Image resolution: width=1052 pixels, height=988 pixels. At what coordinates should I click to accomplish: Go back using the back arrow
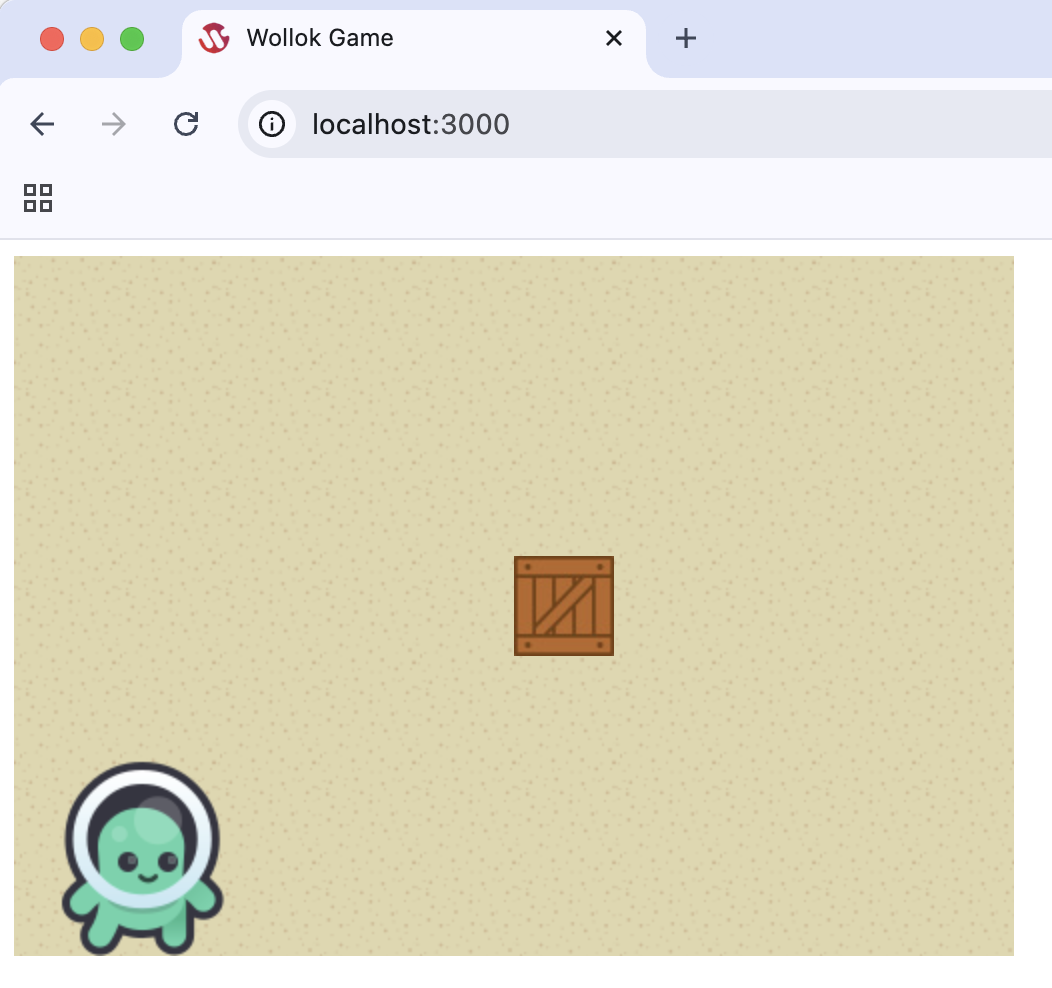tap(42, 124)
